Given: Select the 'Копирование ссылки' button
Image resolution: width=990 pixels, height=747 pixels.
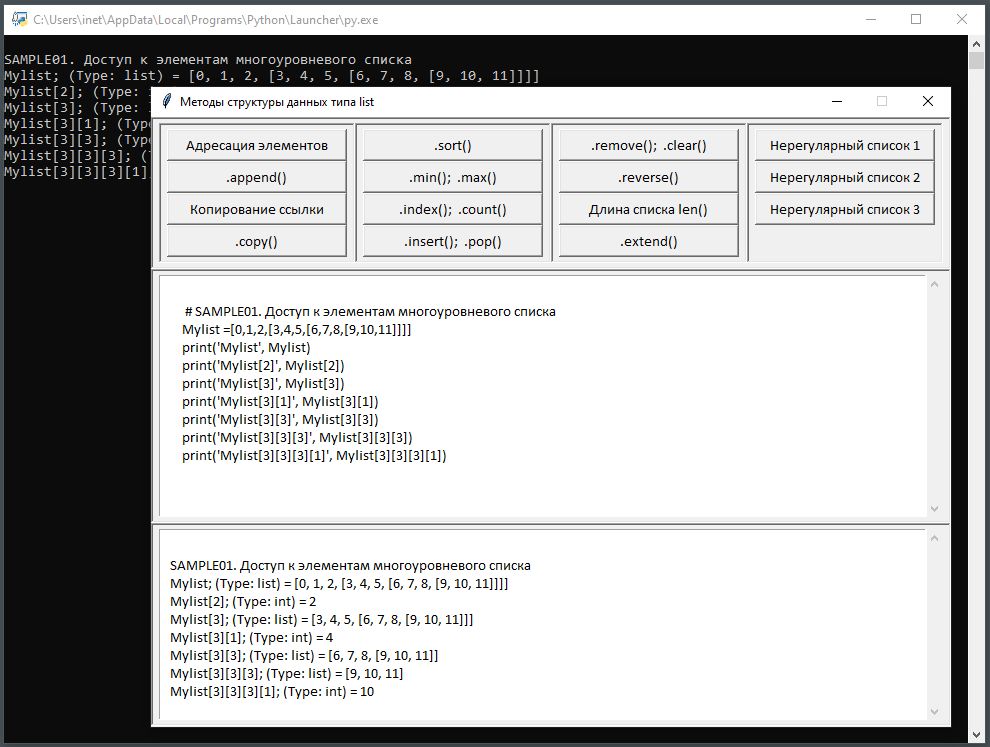Looking at the screenshot, I should [x=256, y=209].
